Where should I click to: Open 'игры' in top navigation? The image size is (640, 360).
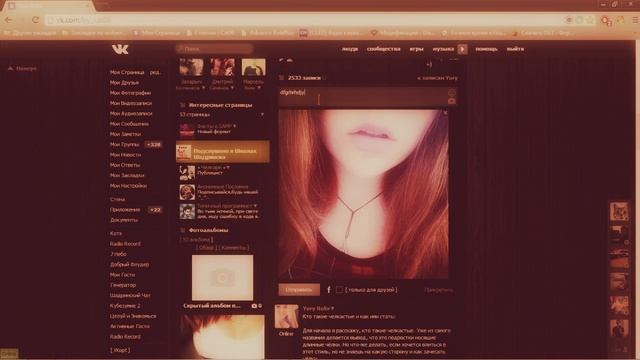pyautogui.click(x=416, y=49)
